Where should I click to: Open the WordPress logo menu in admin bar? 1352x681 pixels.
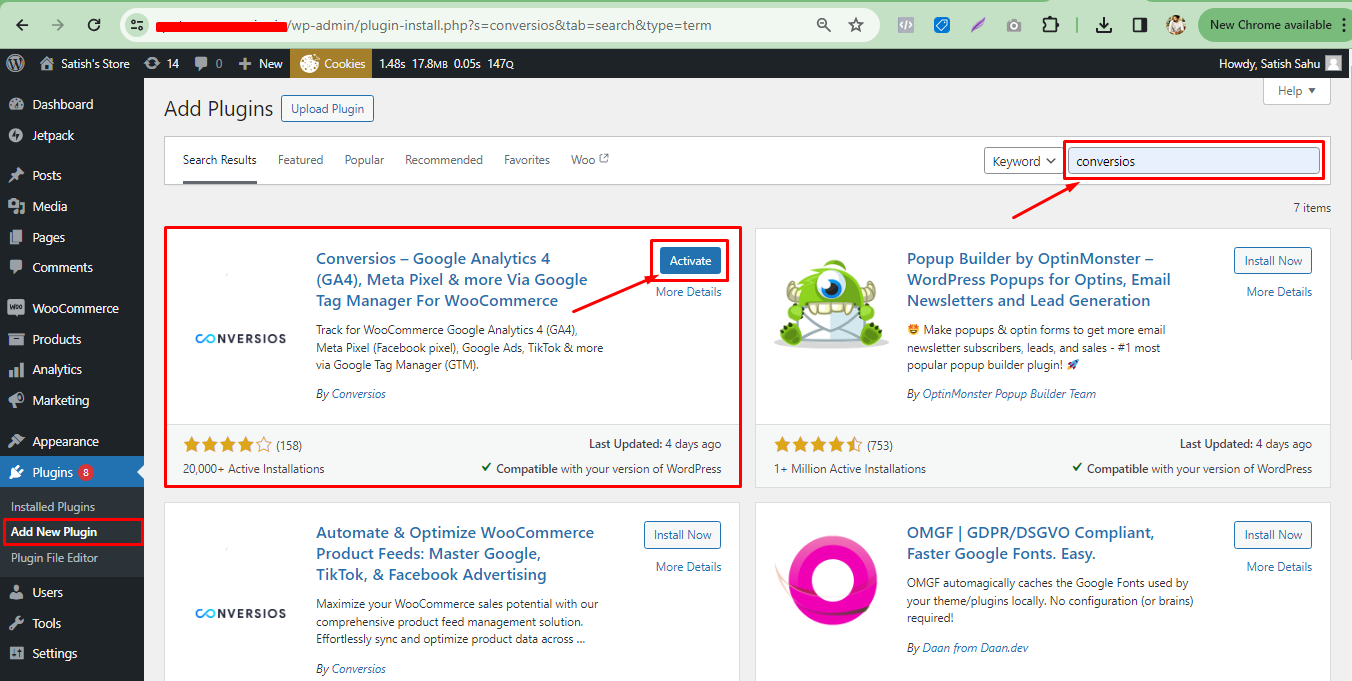click(15, 63)
